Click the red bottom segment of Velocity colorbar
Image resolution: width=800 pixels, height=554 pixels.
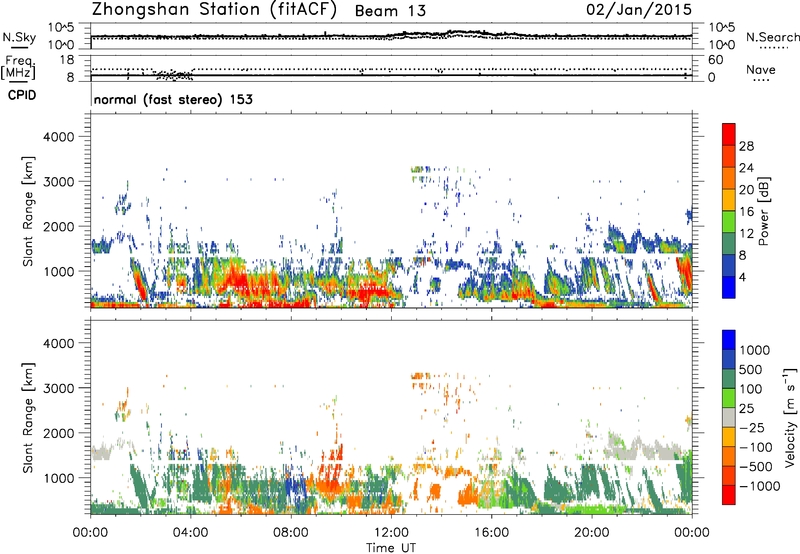click(729, 495)
